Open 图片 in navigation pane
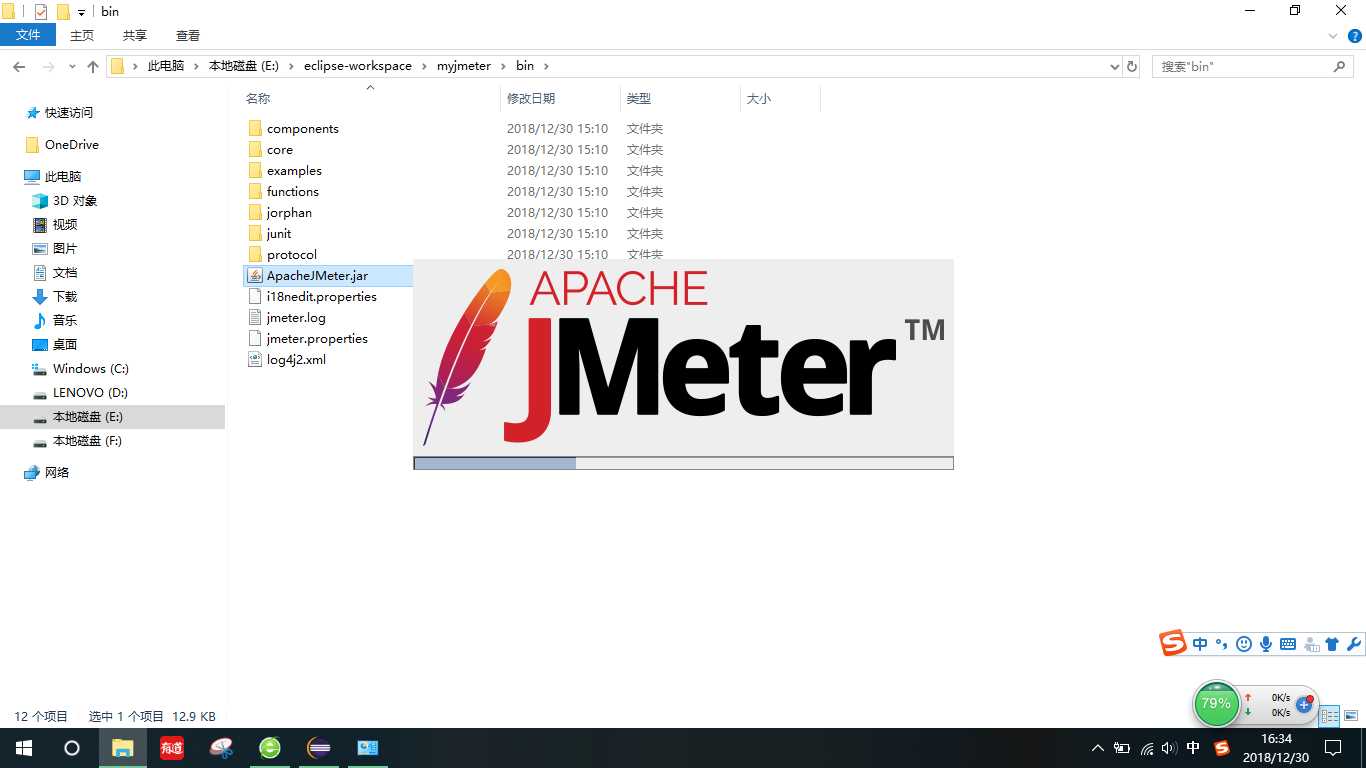The width and height of the screenshot is (1366, 768). tap(64, 249)
